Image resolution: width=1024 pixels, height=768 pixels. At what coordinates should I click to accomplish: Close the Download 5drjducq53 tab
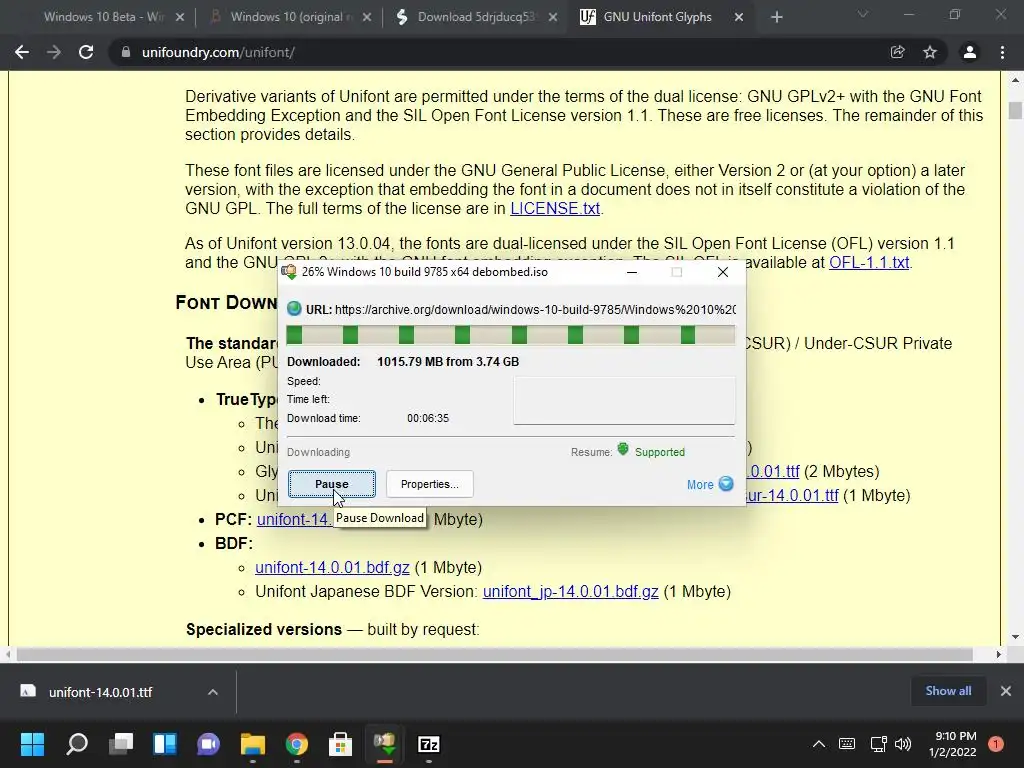pos(552,17)
